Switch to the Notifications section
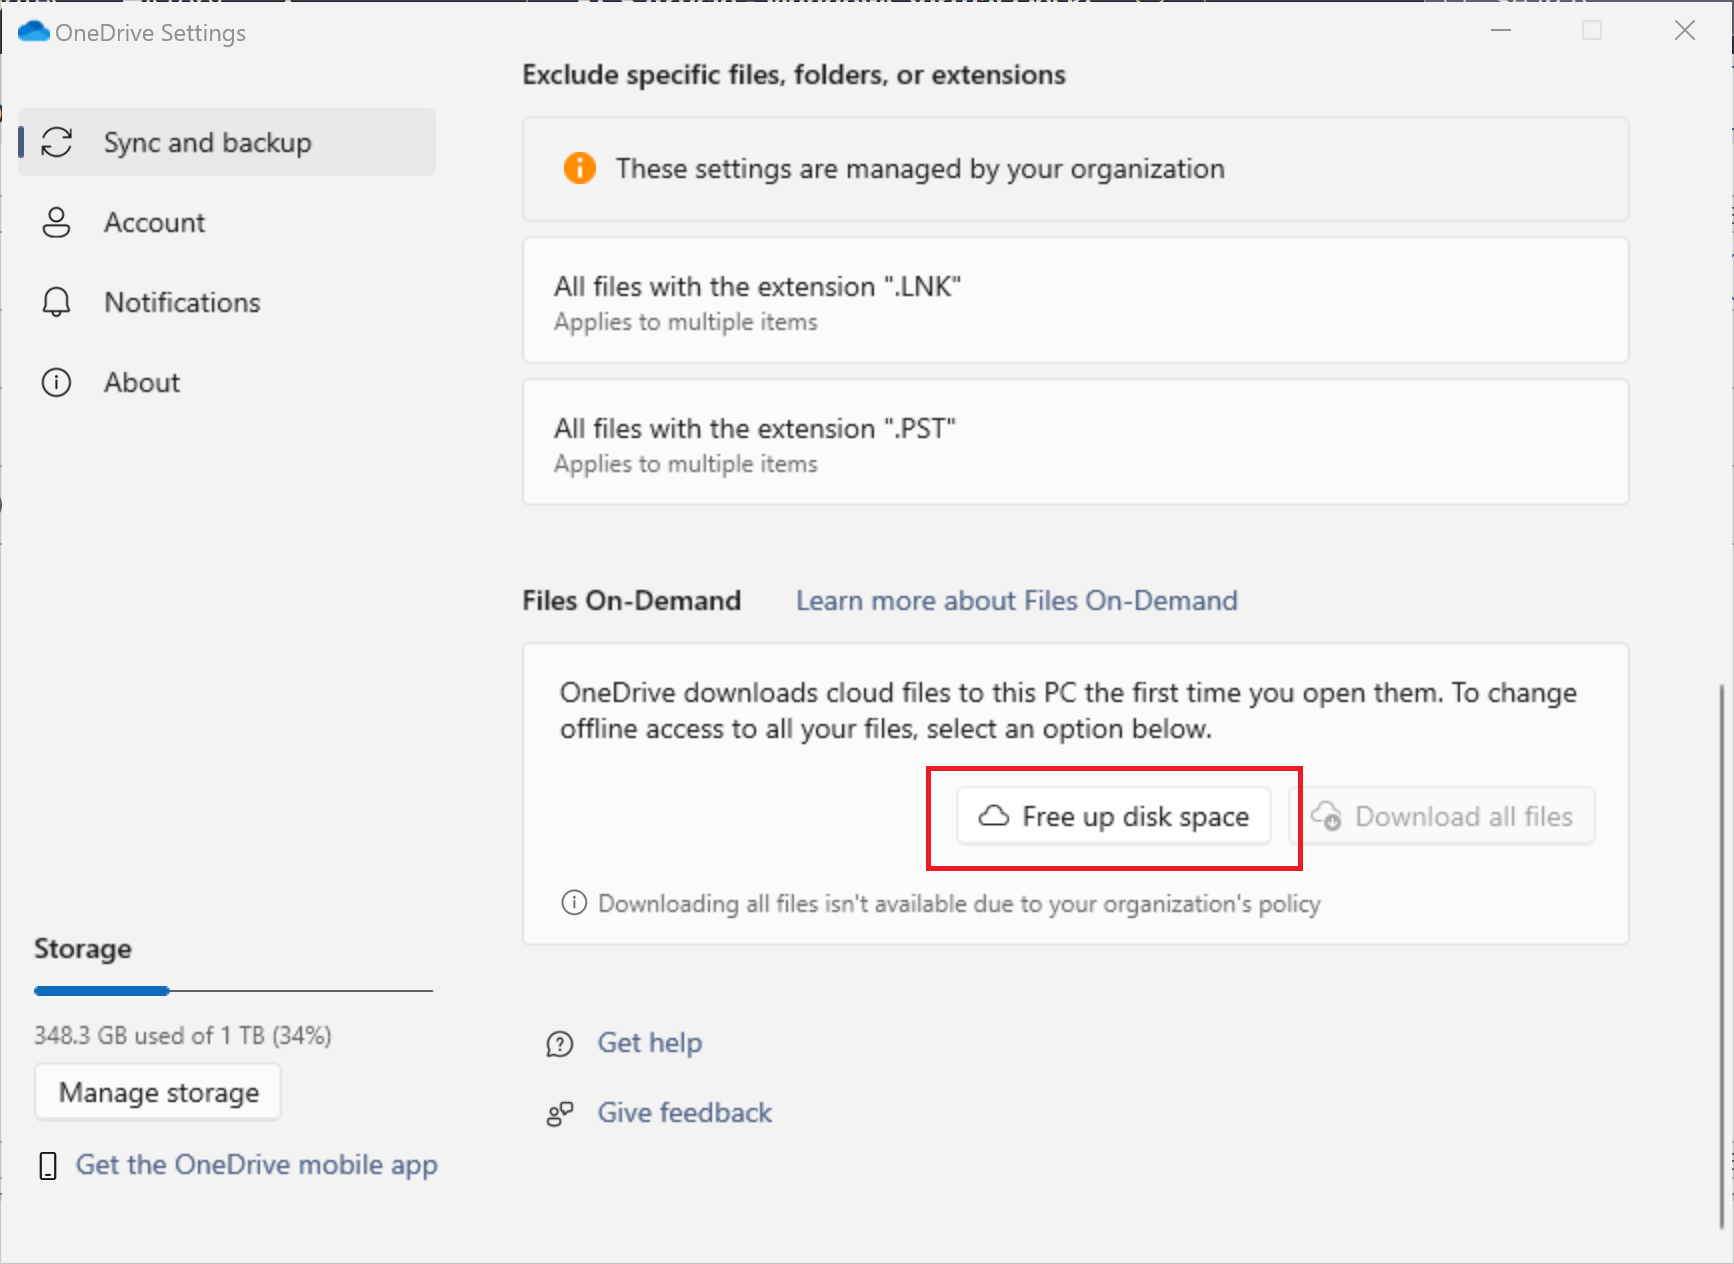This screenshot has height=1264, width=1734. [x=182, y=302]
